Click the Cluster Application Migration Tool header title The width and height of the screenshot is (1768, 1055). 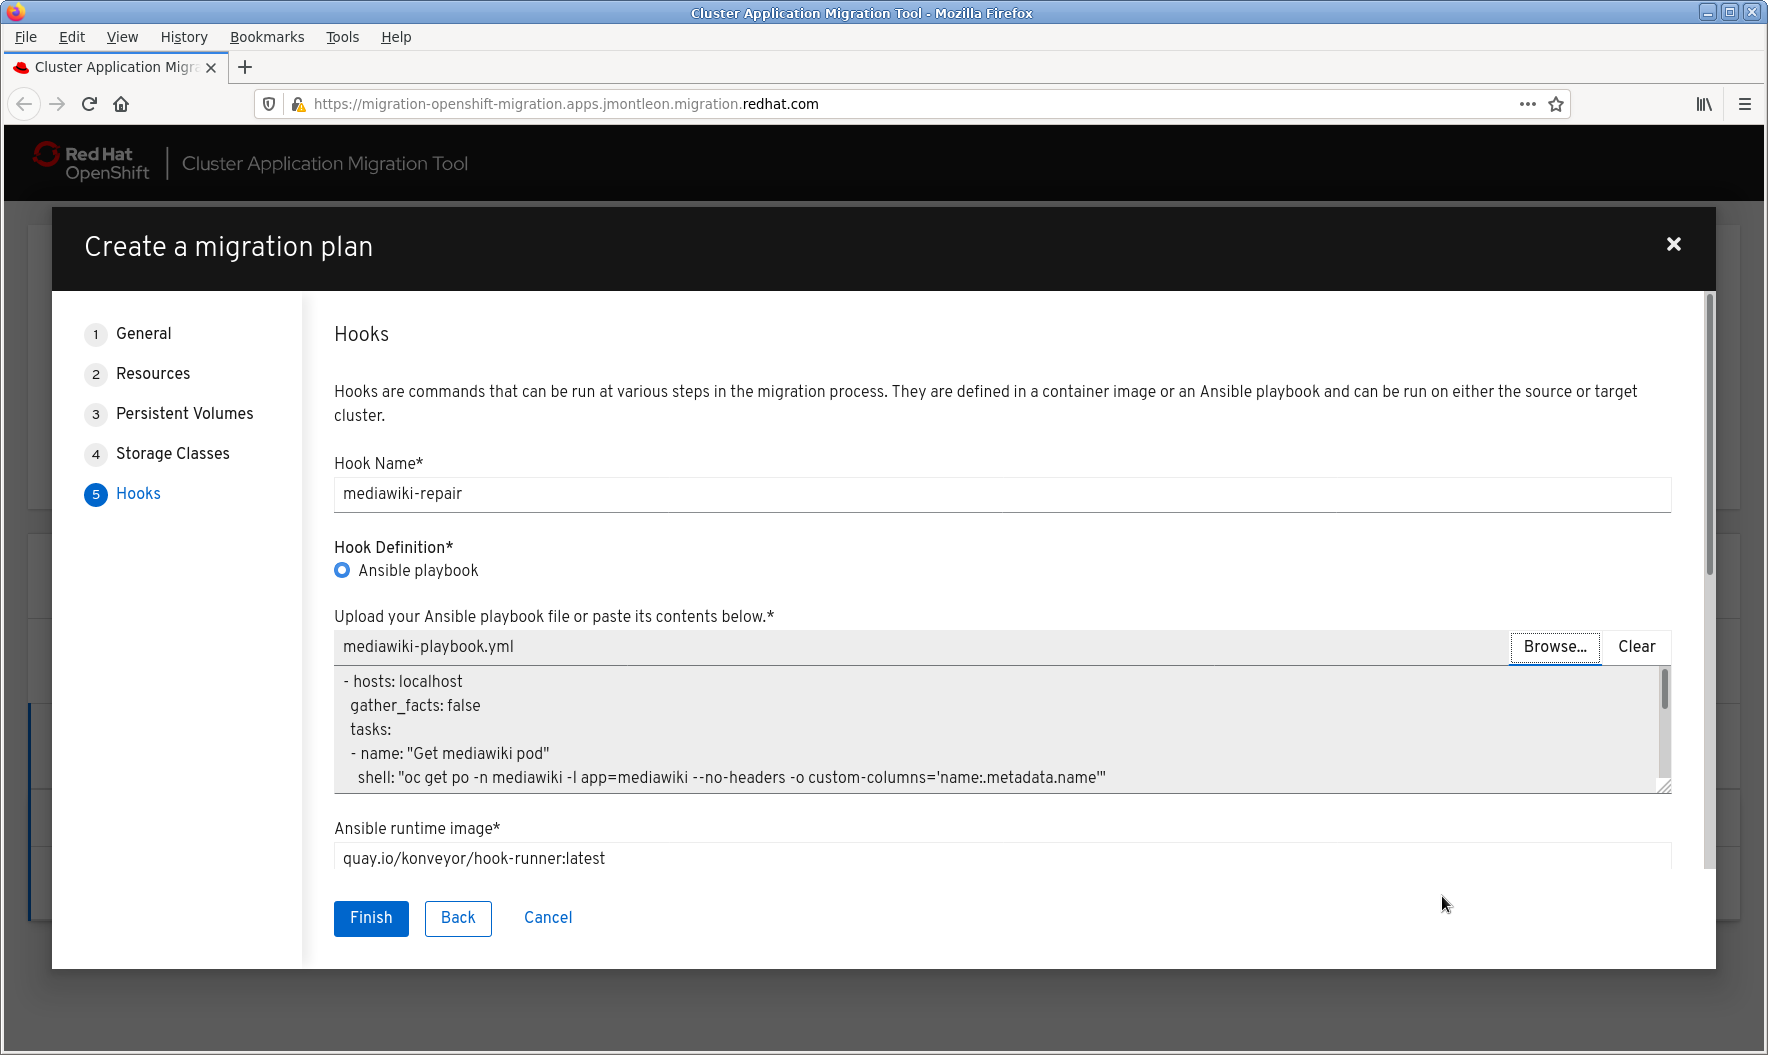tap(325, 163)
